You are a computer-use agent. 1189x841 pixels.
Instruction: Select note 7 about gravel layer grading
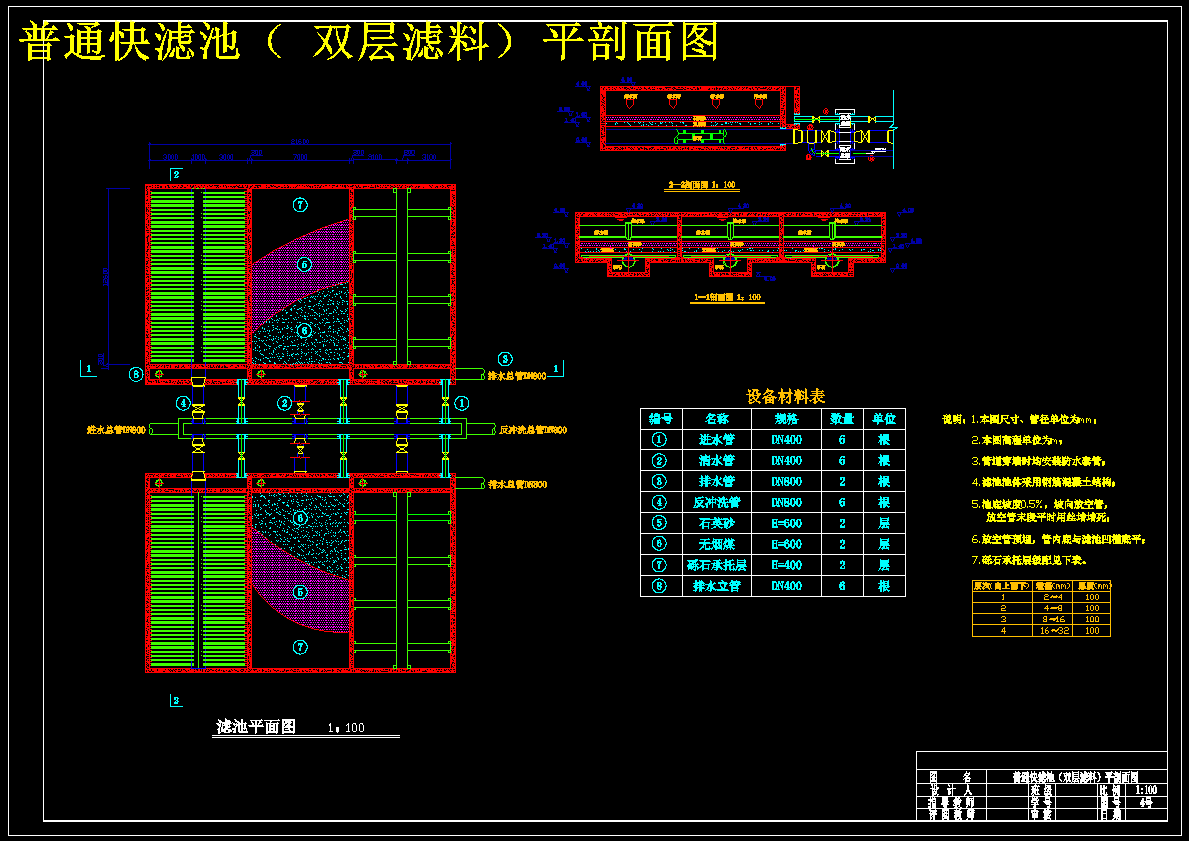(1030, 560)
